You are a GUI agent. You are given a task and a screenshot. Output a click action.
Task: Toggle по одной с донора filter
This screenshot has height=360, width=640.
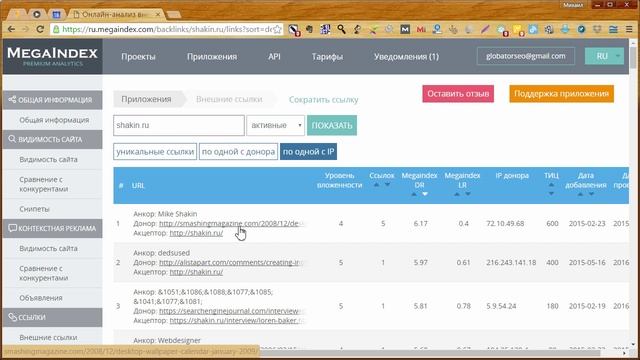coord(238,151)
